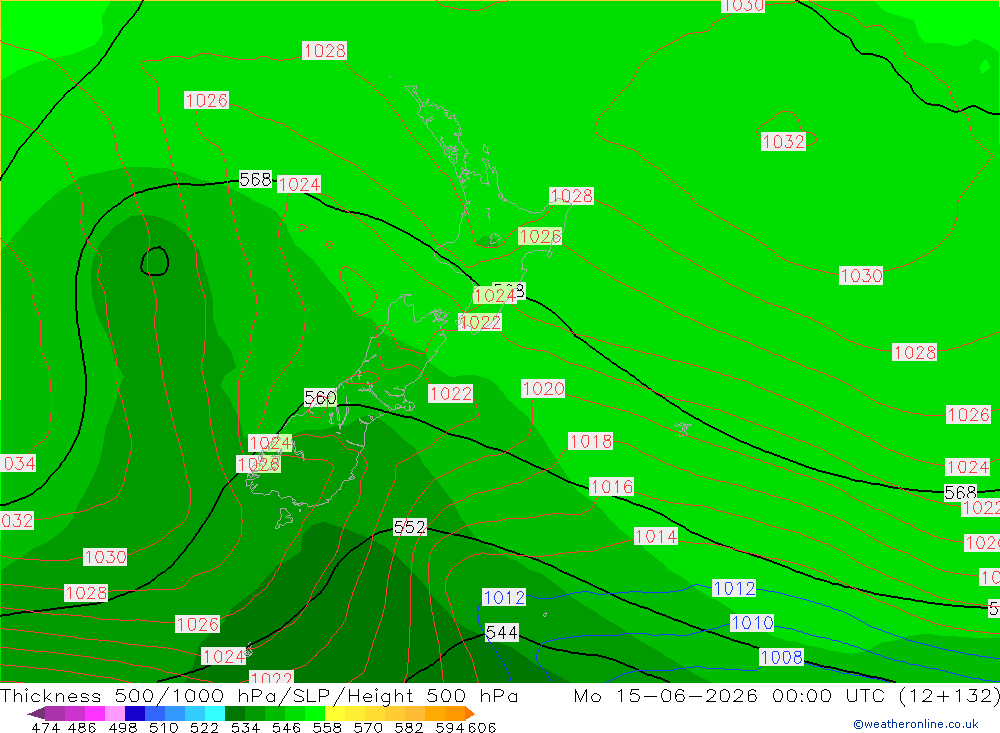Select the red 1014 isobar label

click(656, 537)
